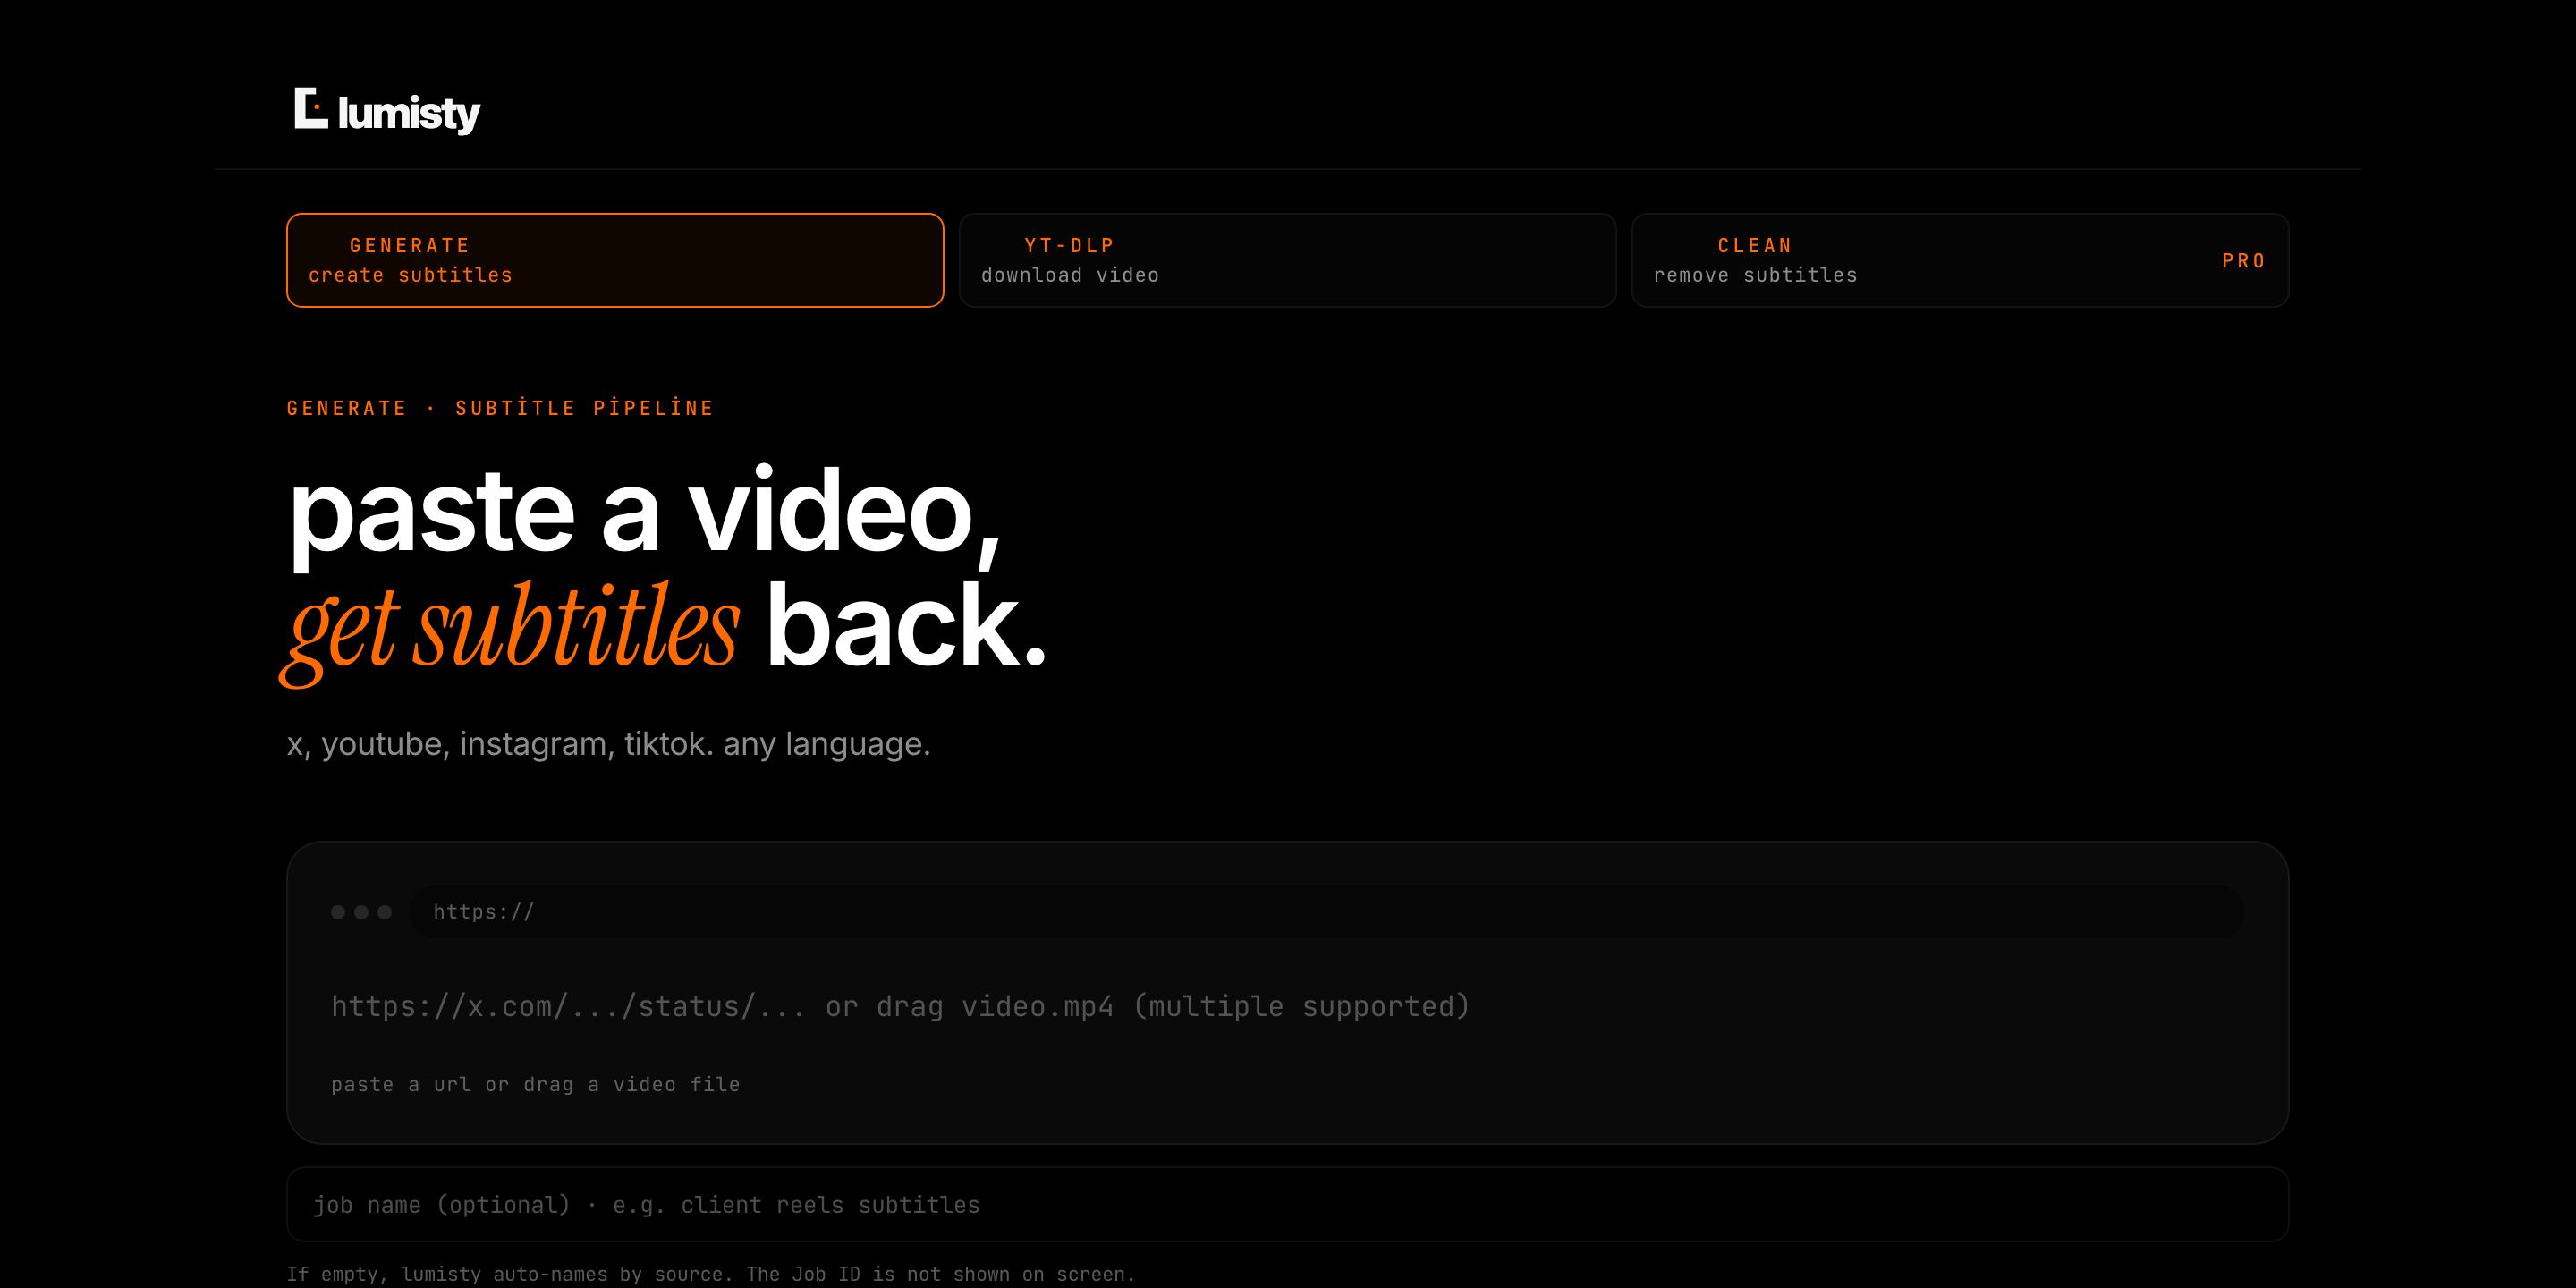This screenshot has height=1288, width=2576.
Task: Click the 'If empty, lumisty auto-names by source' note
Action: tap(711, 1274)
